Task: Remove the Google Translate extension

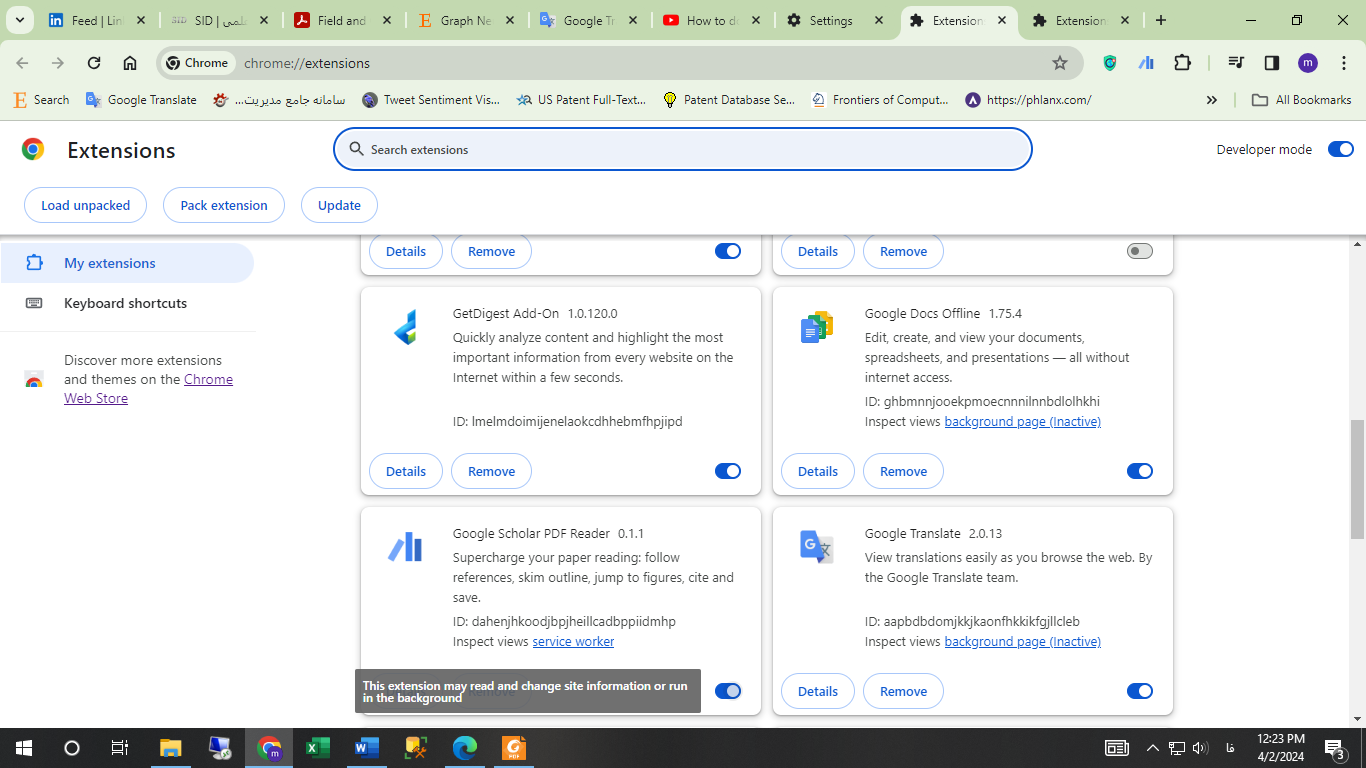Action: 903,691
